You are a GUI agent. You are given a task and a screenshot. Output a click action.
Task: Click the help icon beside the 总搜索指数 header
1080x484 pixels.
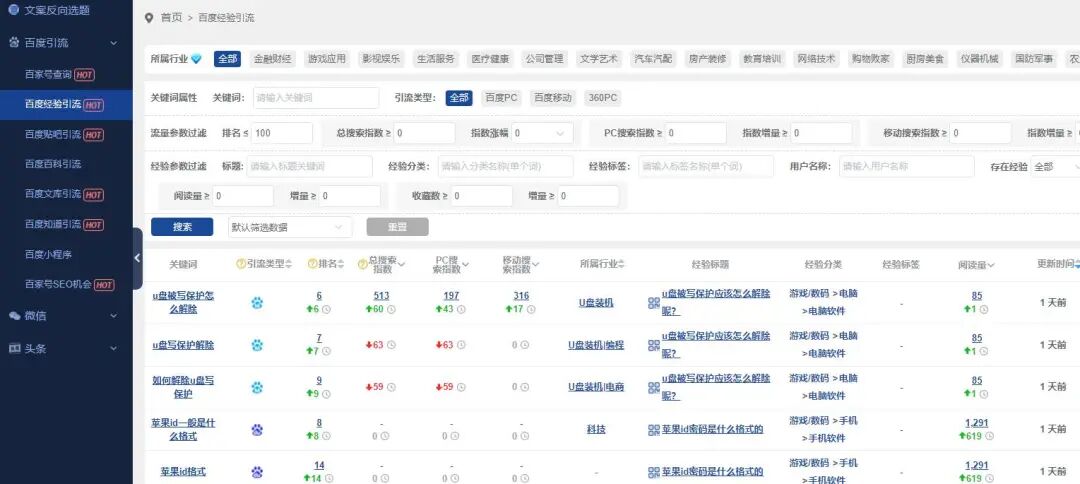[363, 264]
